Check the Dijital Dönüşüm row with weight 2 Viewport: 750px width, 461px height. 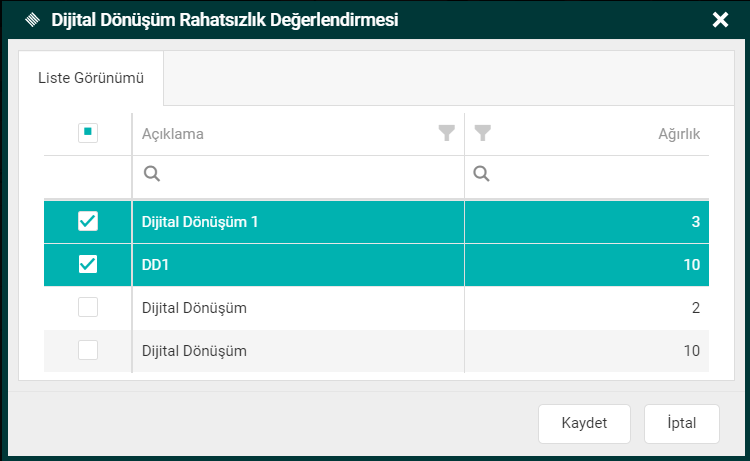(x=88, y=308)
